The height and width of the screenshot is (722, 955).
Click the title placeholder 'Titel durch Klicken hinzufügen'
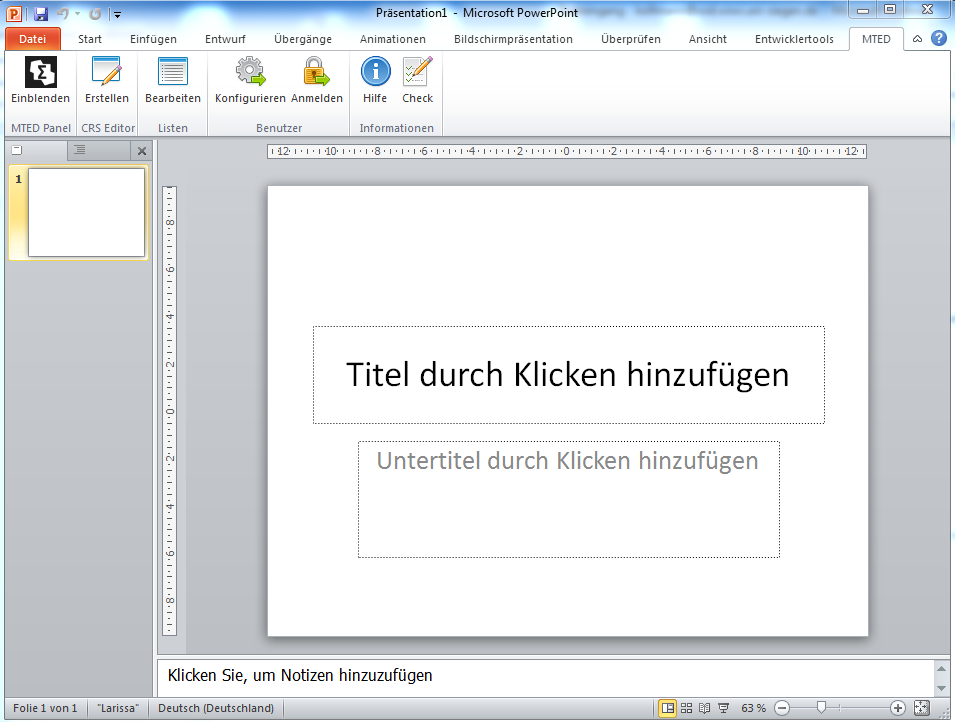click(x=568, y=375)
